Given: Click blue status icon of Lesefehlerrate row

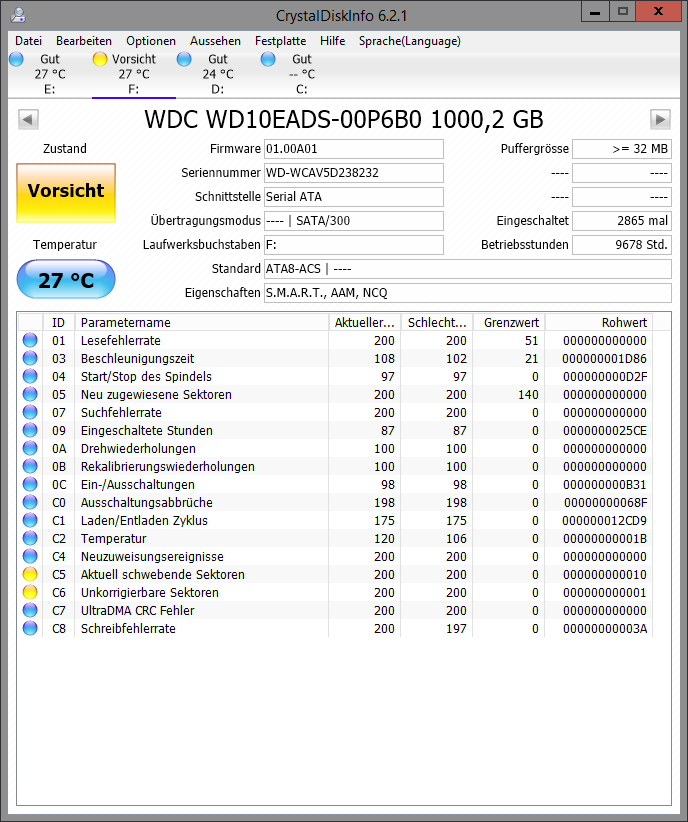Looking at the screenshot, I should pos(30,340).
